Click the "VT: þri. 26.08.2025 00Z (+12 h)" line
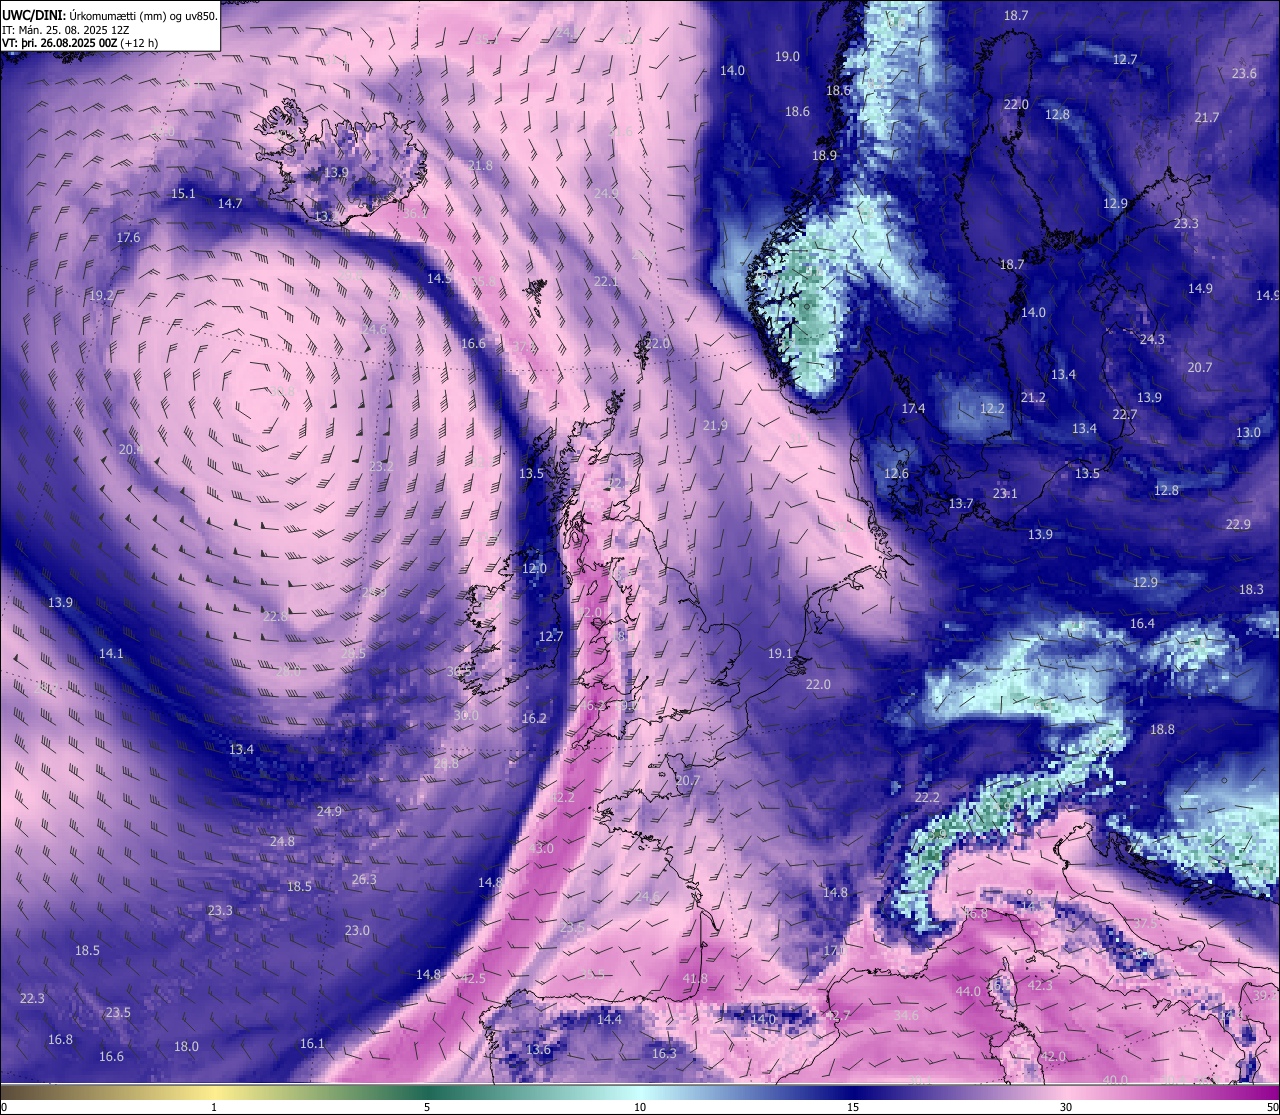 click(x=80, y=43)
